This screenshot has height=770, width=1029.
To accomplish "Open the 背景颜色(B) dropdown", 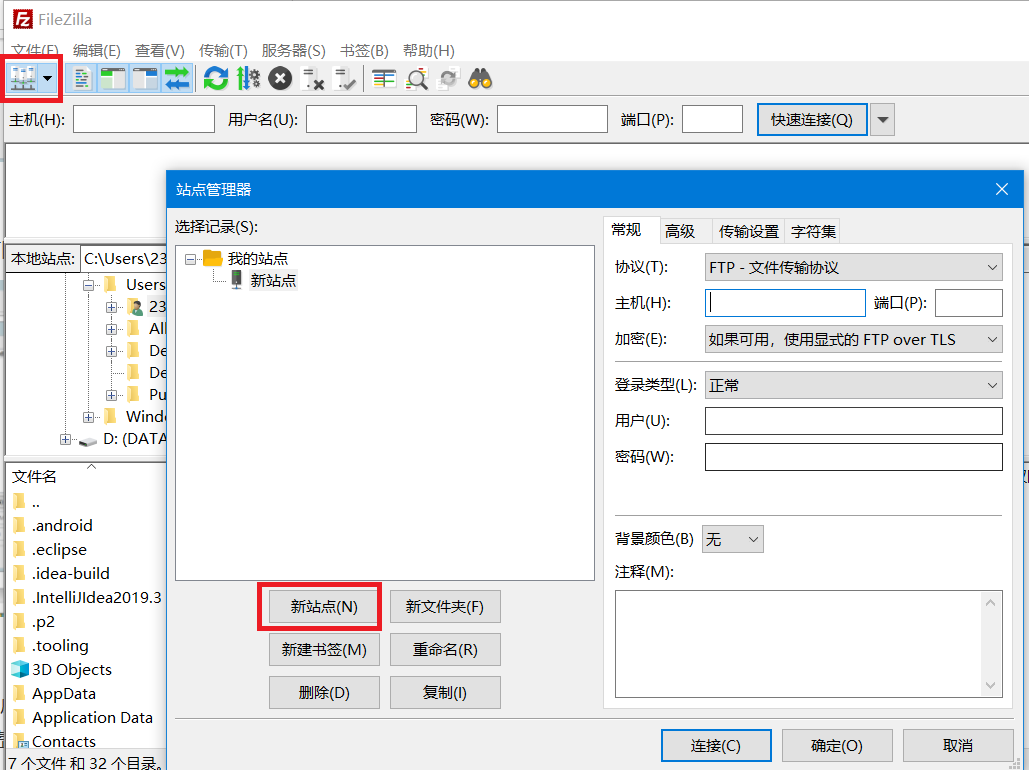I will point(732,540).
